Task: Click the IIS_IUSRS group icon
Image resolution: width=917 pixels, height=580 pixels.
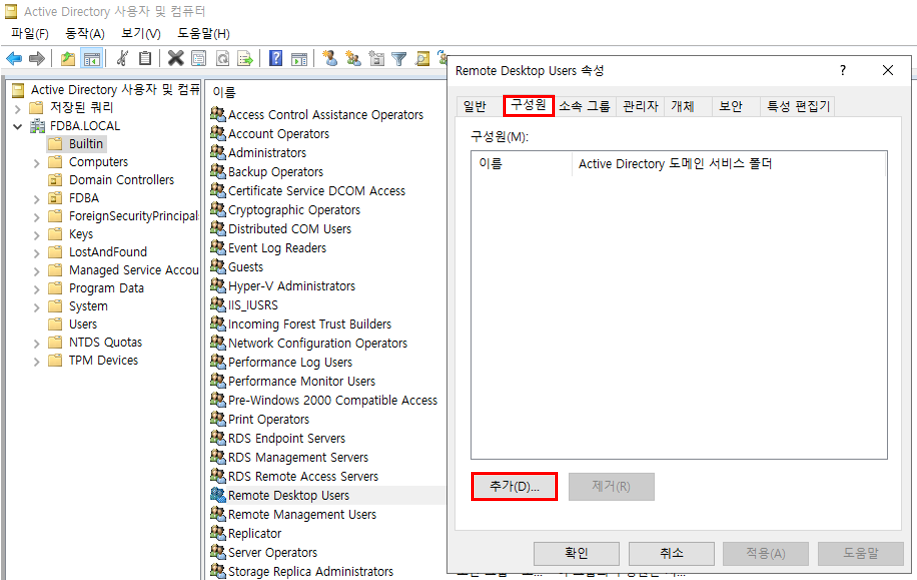Action: pos(218,305)
